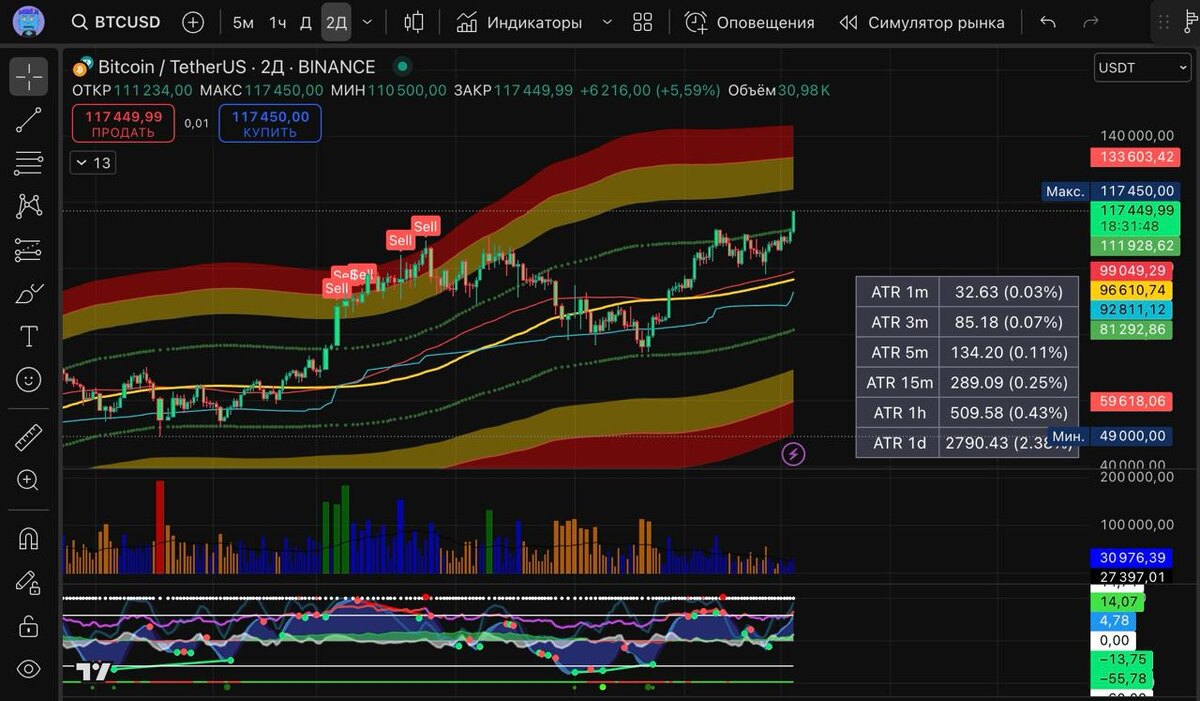1200x701 pixels.
Task: Toggle lock all drawings
Action: pyautogui.click(x=29, y=626)
